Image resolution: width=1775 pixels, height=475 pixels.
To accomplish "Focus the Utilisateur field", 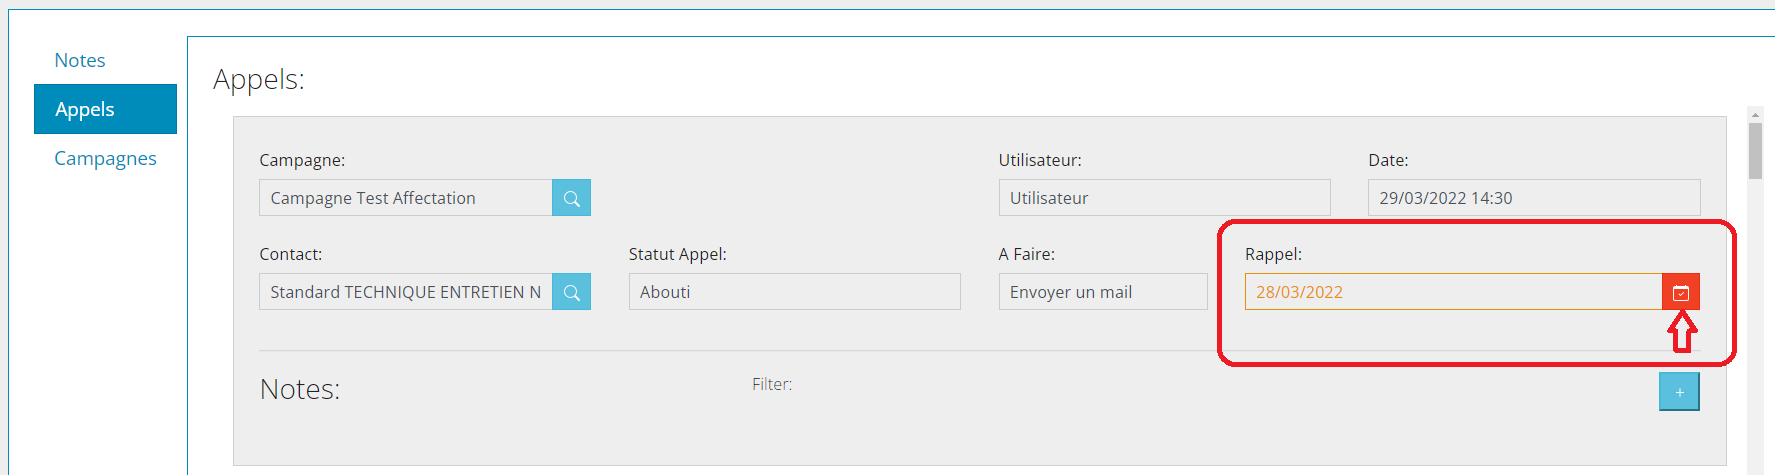I will tap(1164, 198).
